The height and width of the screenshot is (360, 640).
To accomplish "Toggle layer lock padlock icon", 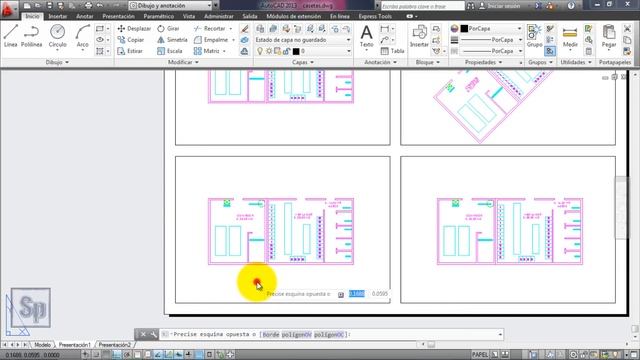I will click(286, 51).
